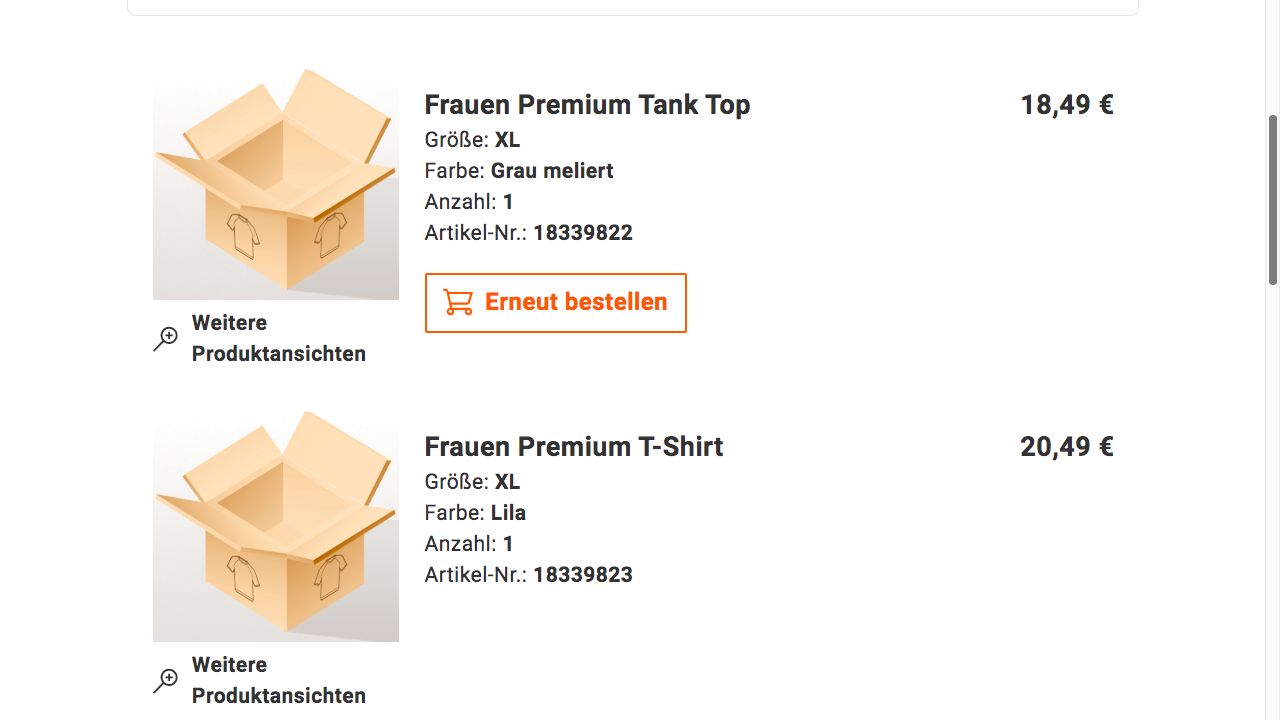Open Weitere Produktansichten for the T-Shirt
Screen dimensions: 1280x720
278,680
